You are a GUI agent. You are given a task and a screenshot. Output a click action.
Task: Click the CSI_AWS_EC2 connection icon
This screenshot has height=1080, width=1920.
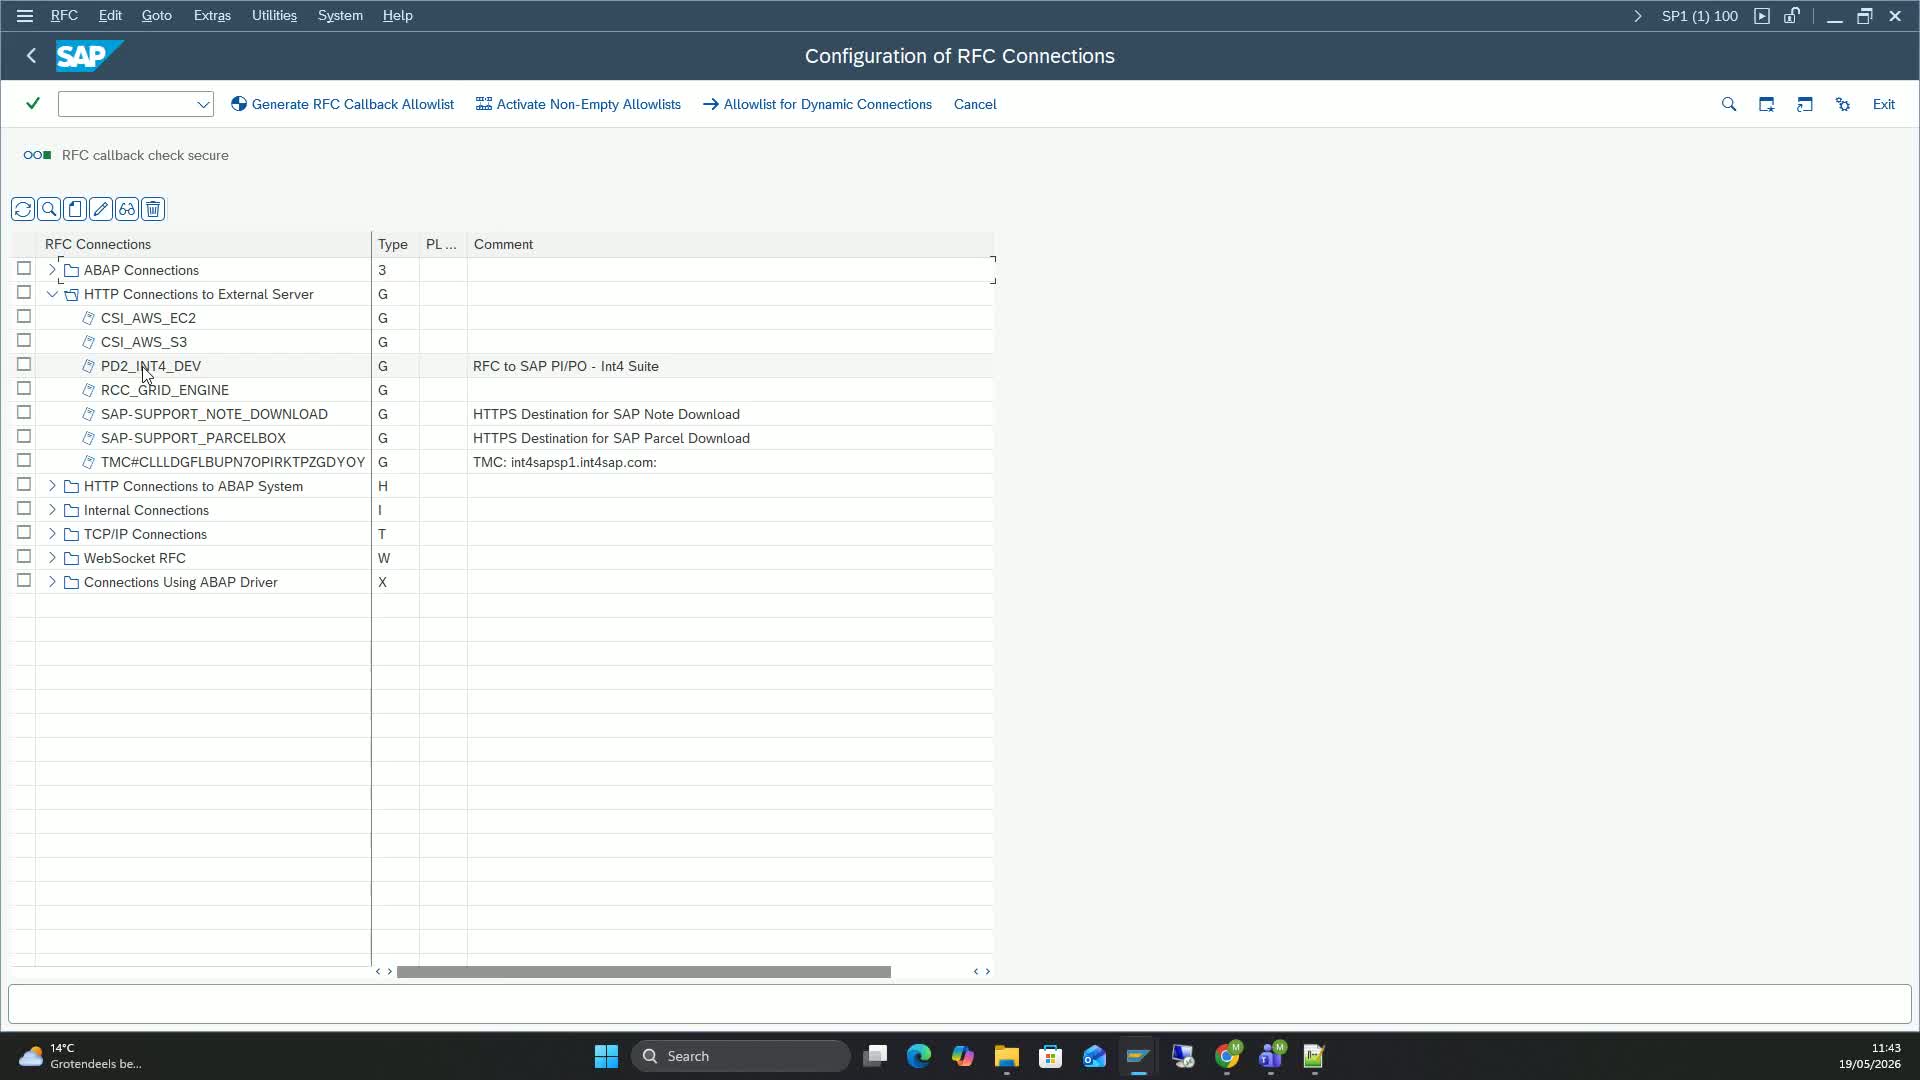88,318
